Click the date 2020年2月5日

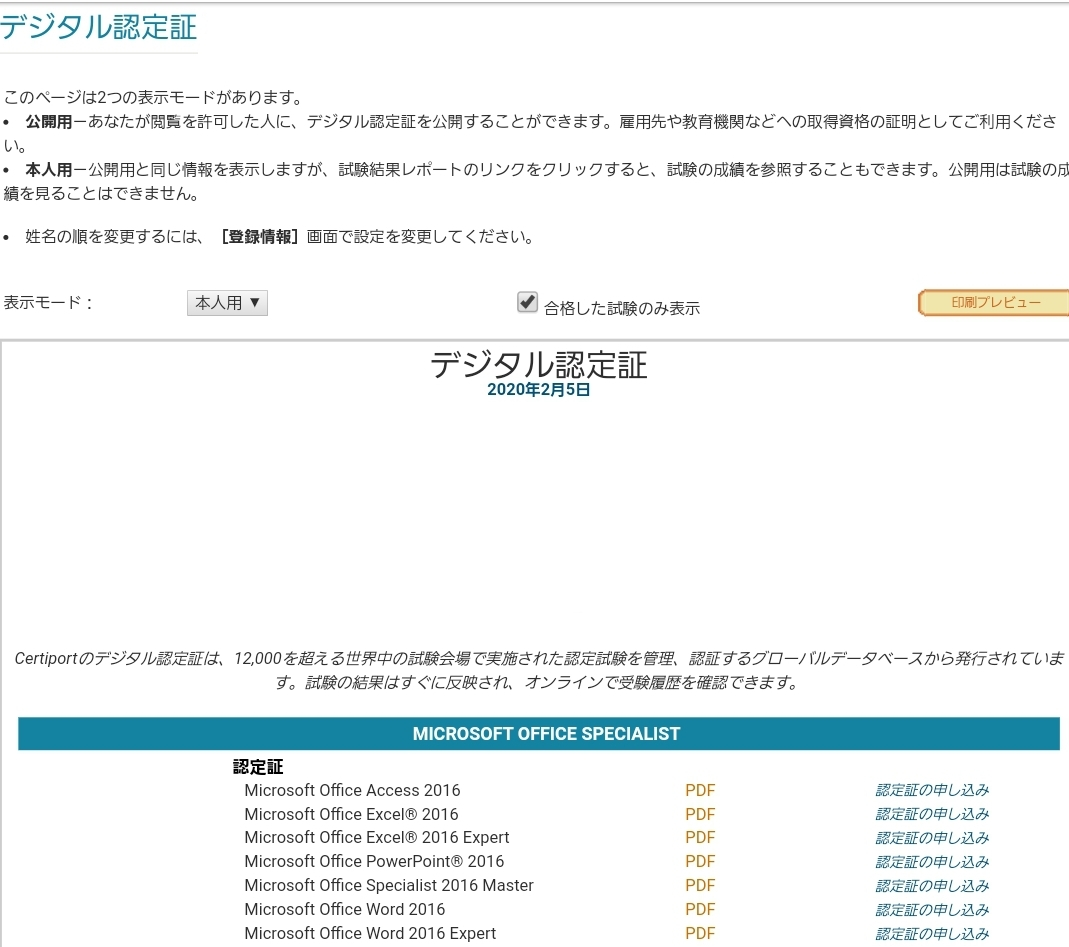539,389
